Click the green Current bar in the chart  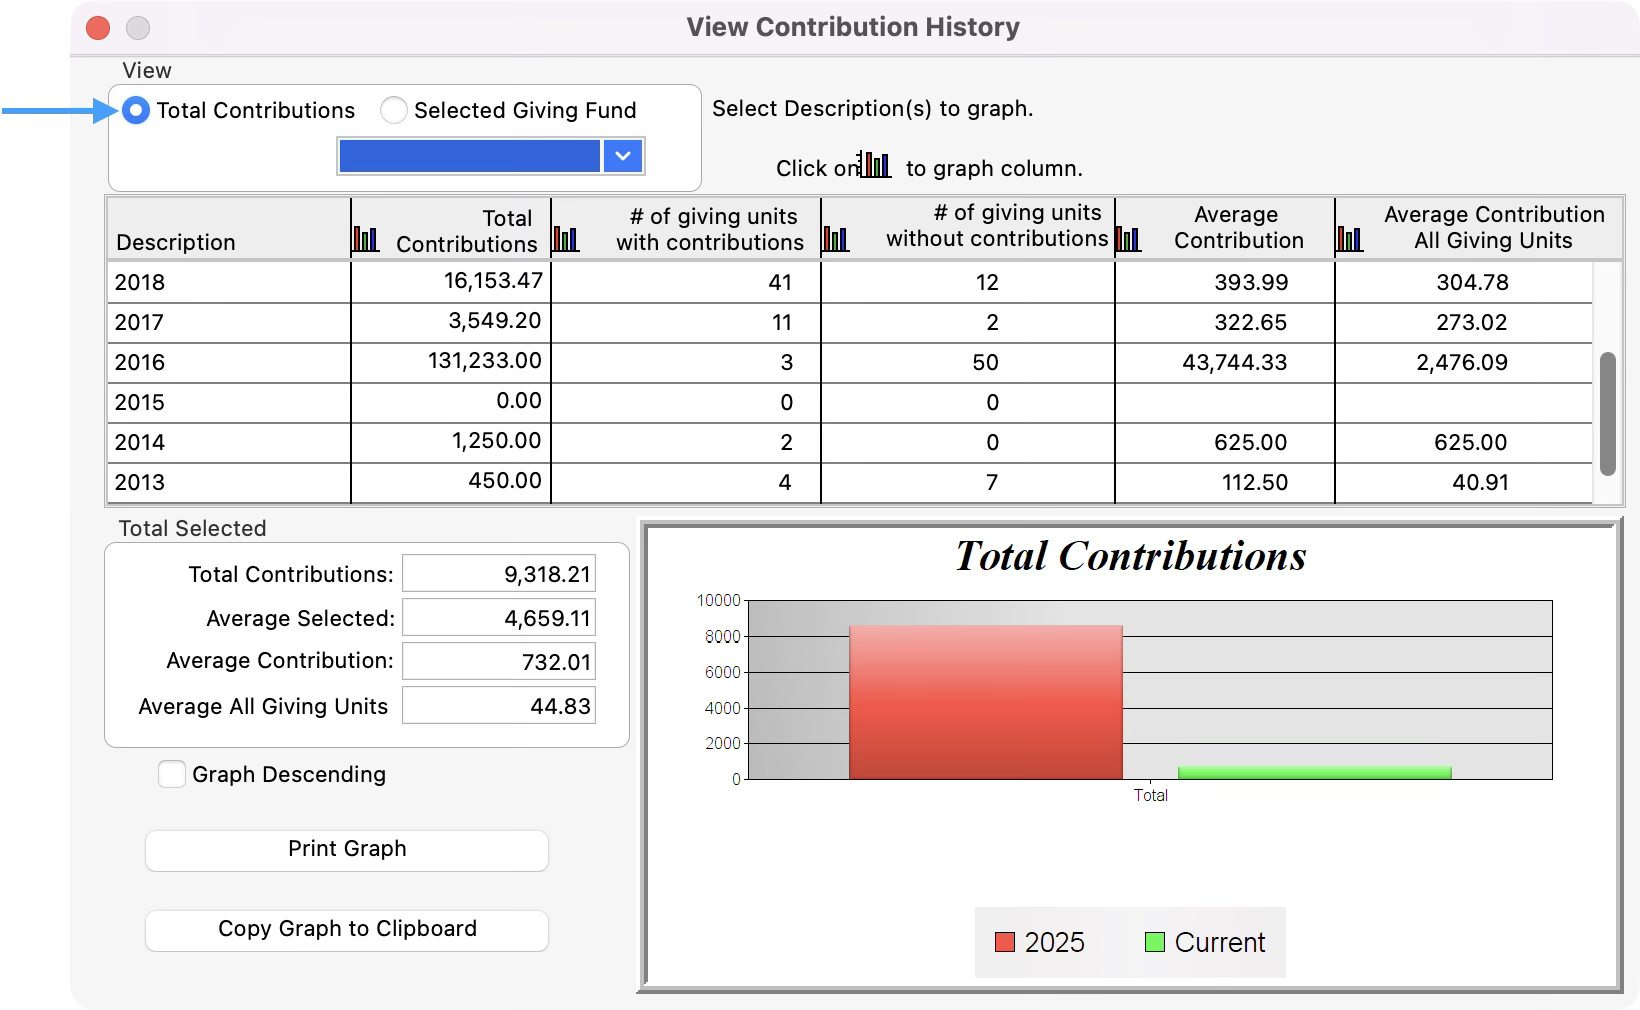point(1314,773)
